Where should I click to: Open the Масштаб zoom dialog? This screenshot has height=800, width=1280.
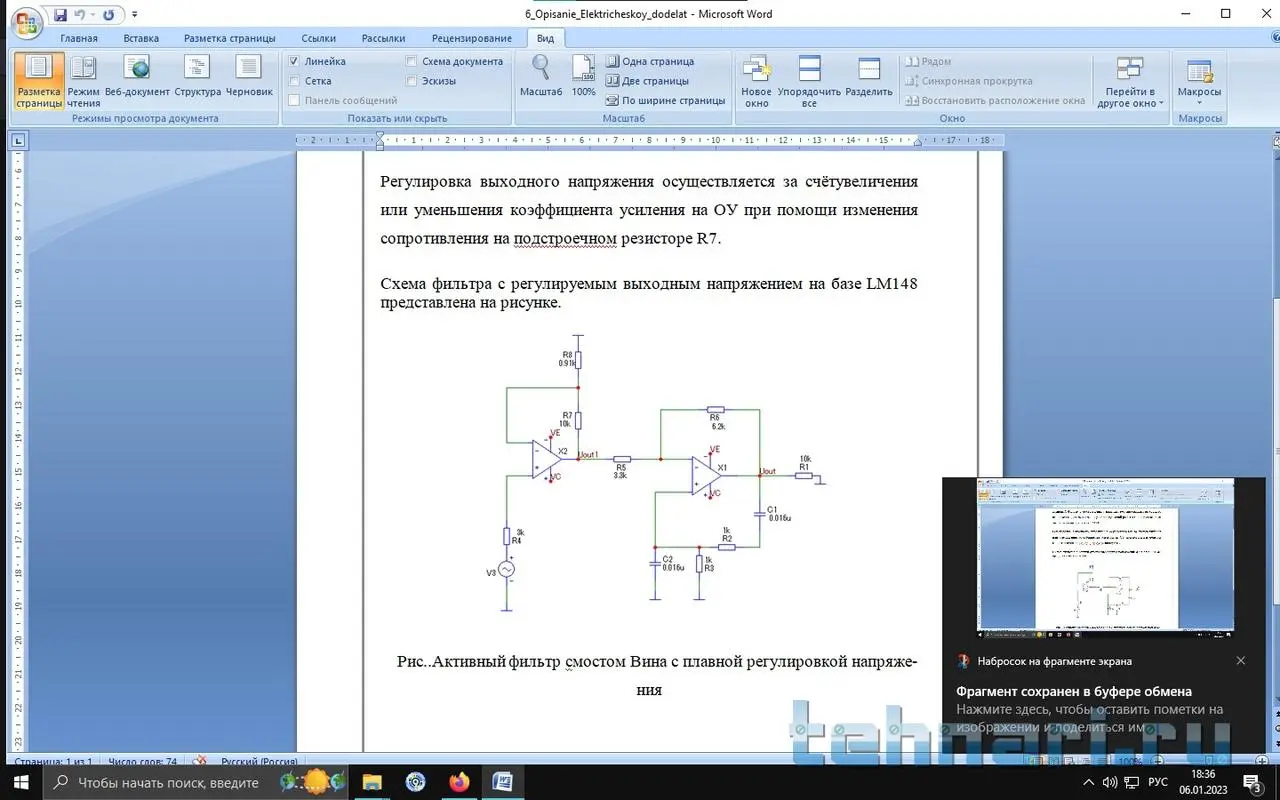pos(541,80)
